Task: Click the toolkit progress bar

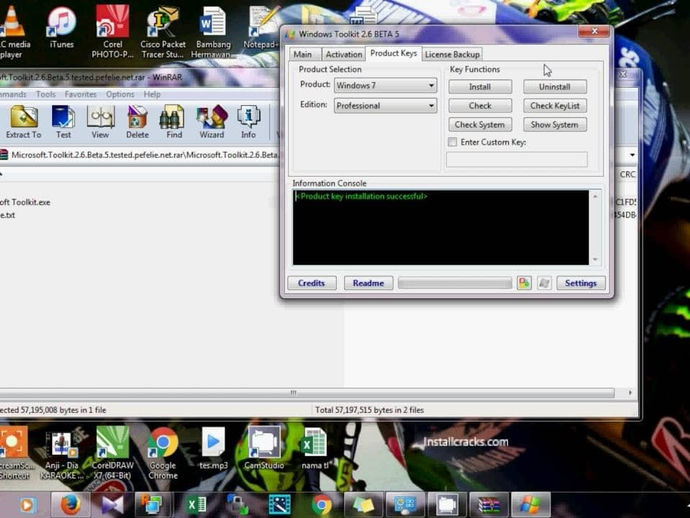Action: 455,283
